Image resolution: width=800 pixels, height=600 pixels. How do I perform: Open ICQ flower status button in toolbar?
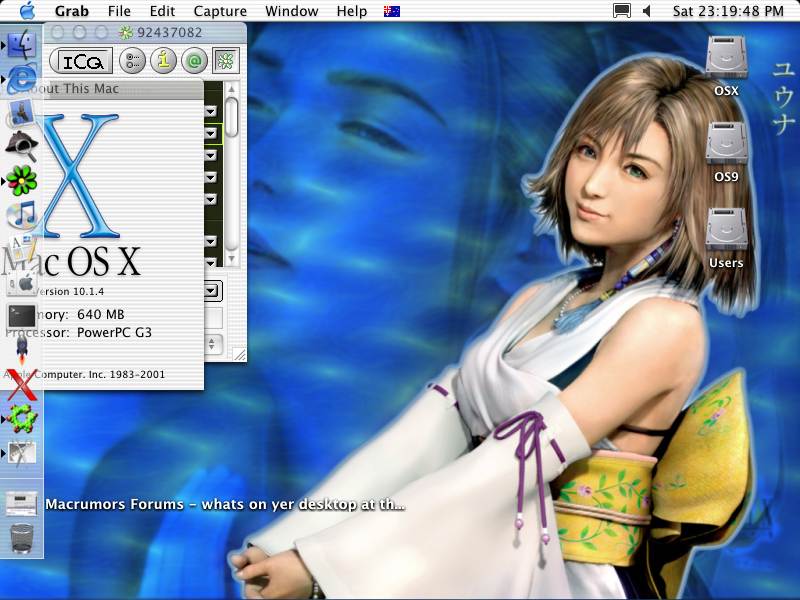coord(226,61)
